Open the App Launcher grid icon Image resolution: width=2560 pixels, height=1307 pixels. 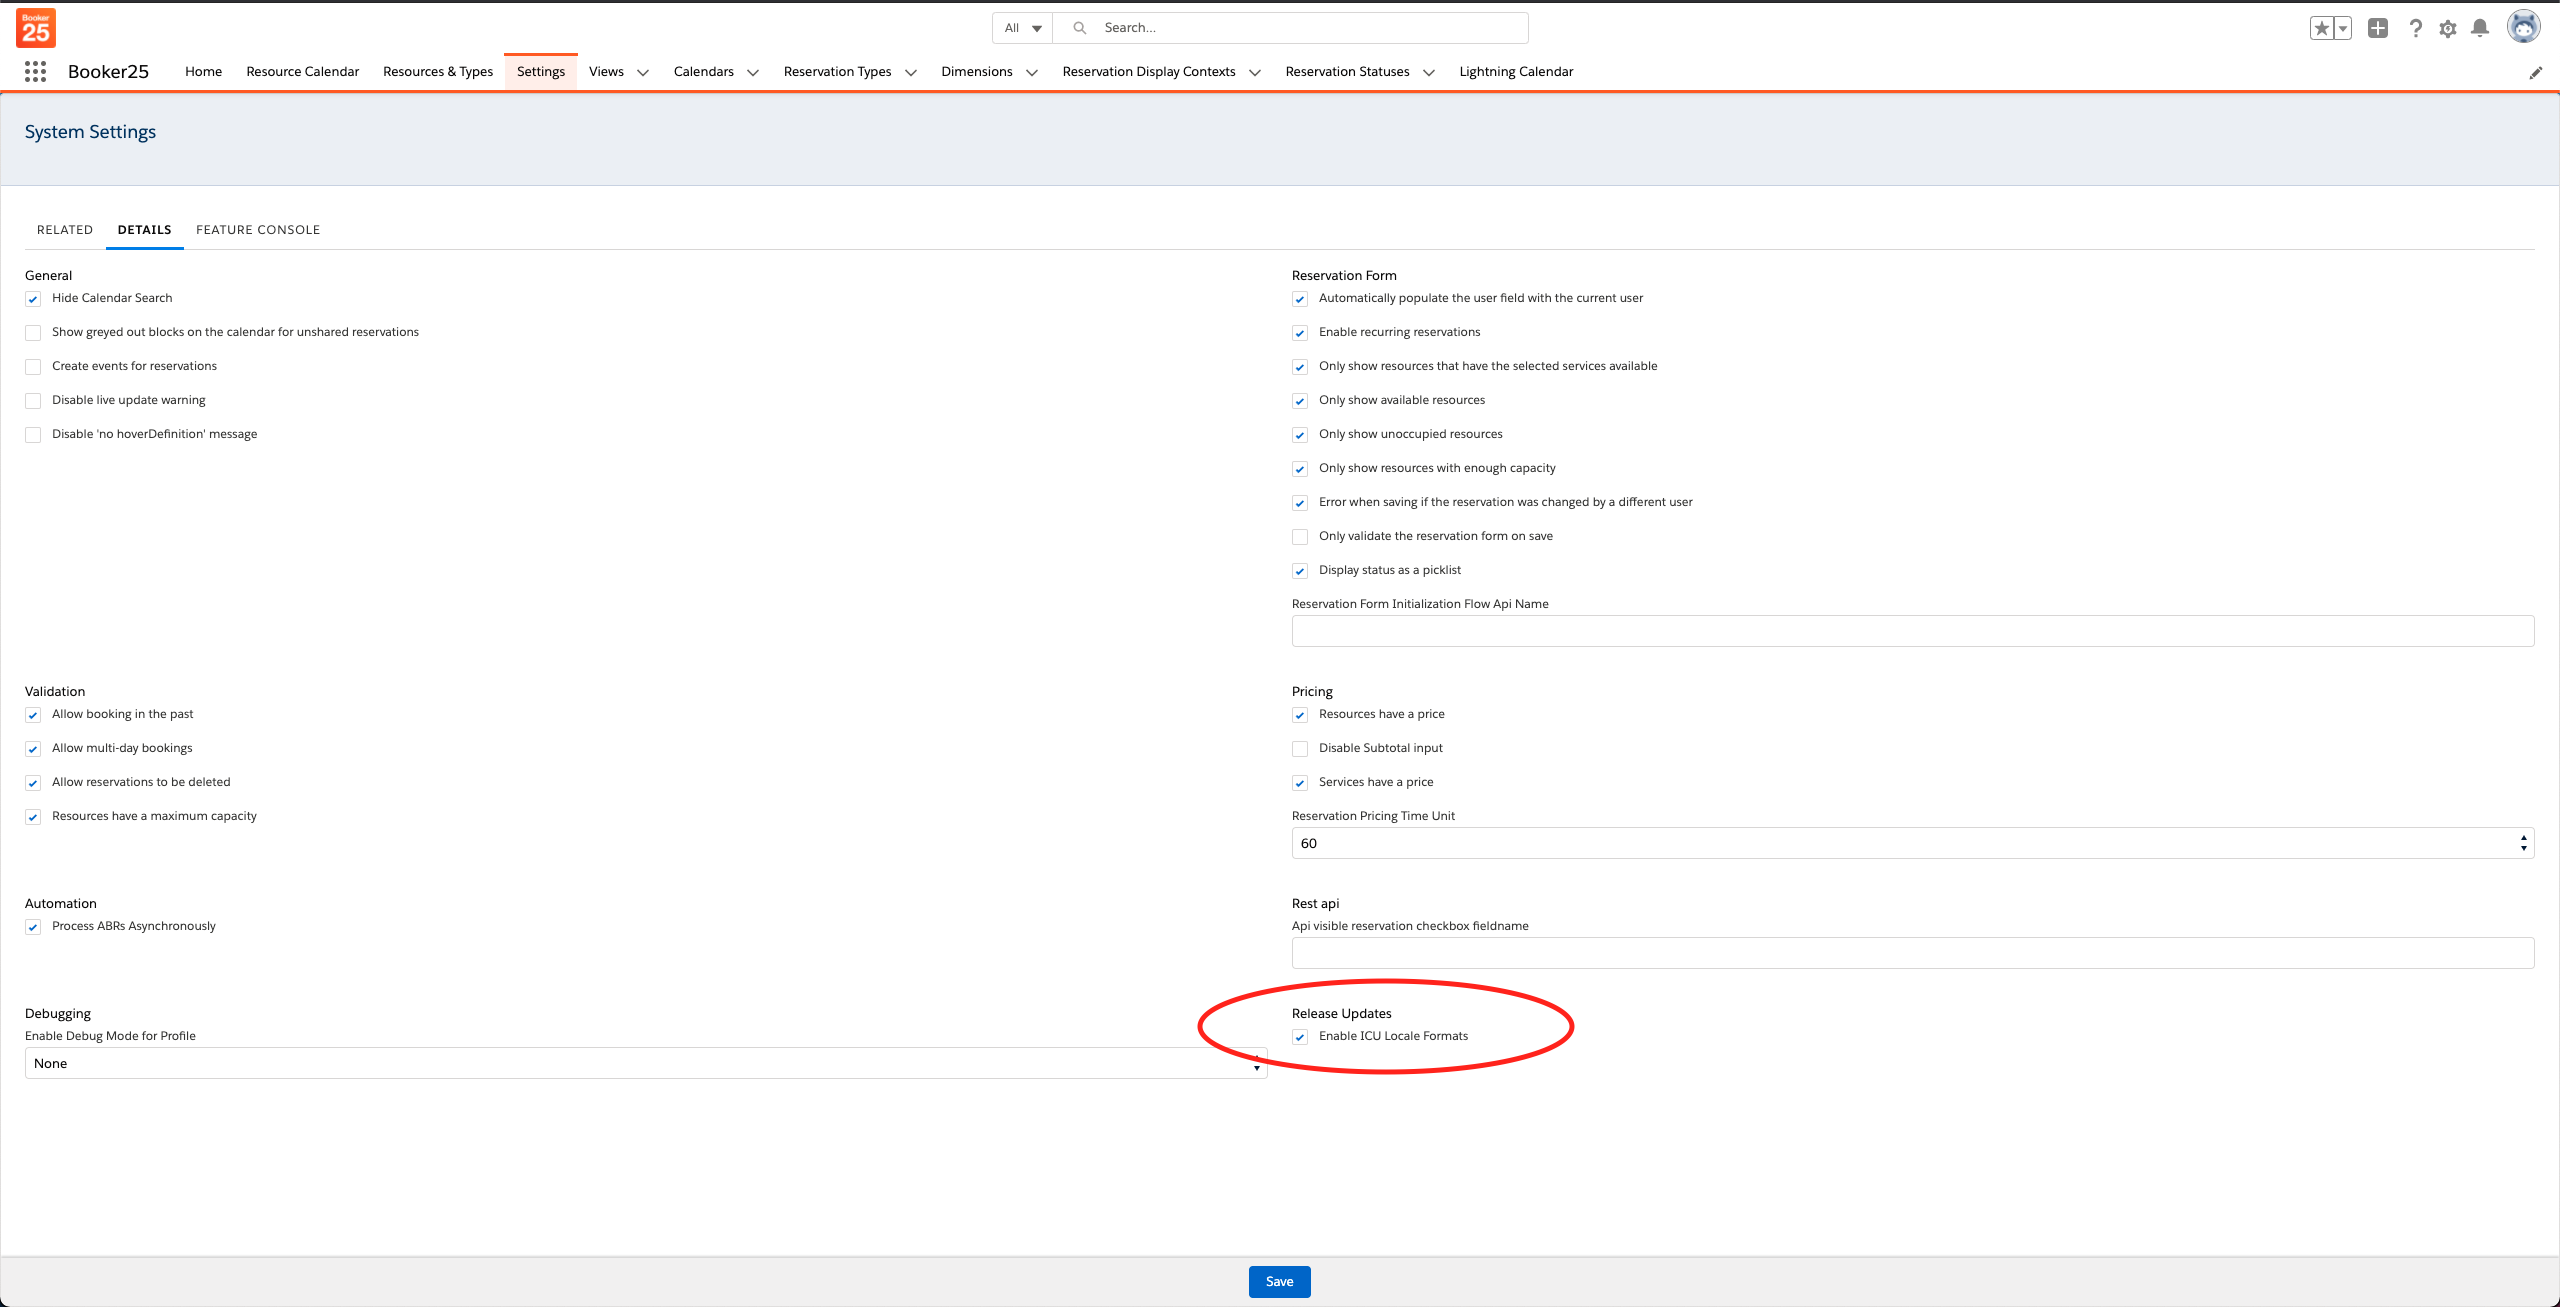tap(35, 71)
